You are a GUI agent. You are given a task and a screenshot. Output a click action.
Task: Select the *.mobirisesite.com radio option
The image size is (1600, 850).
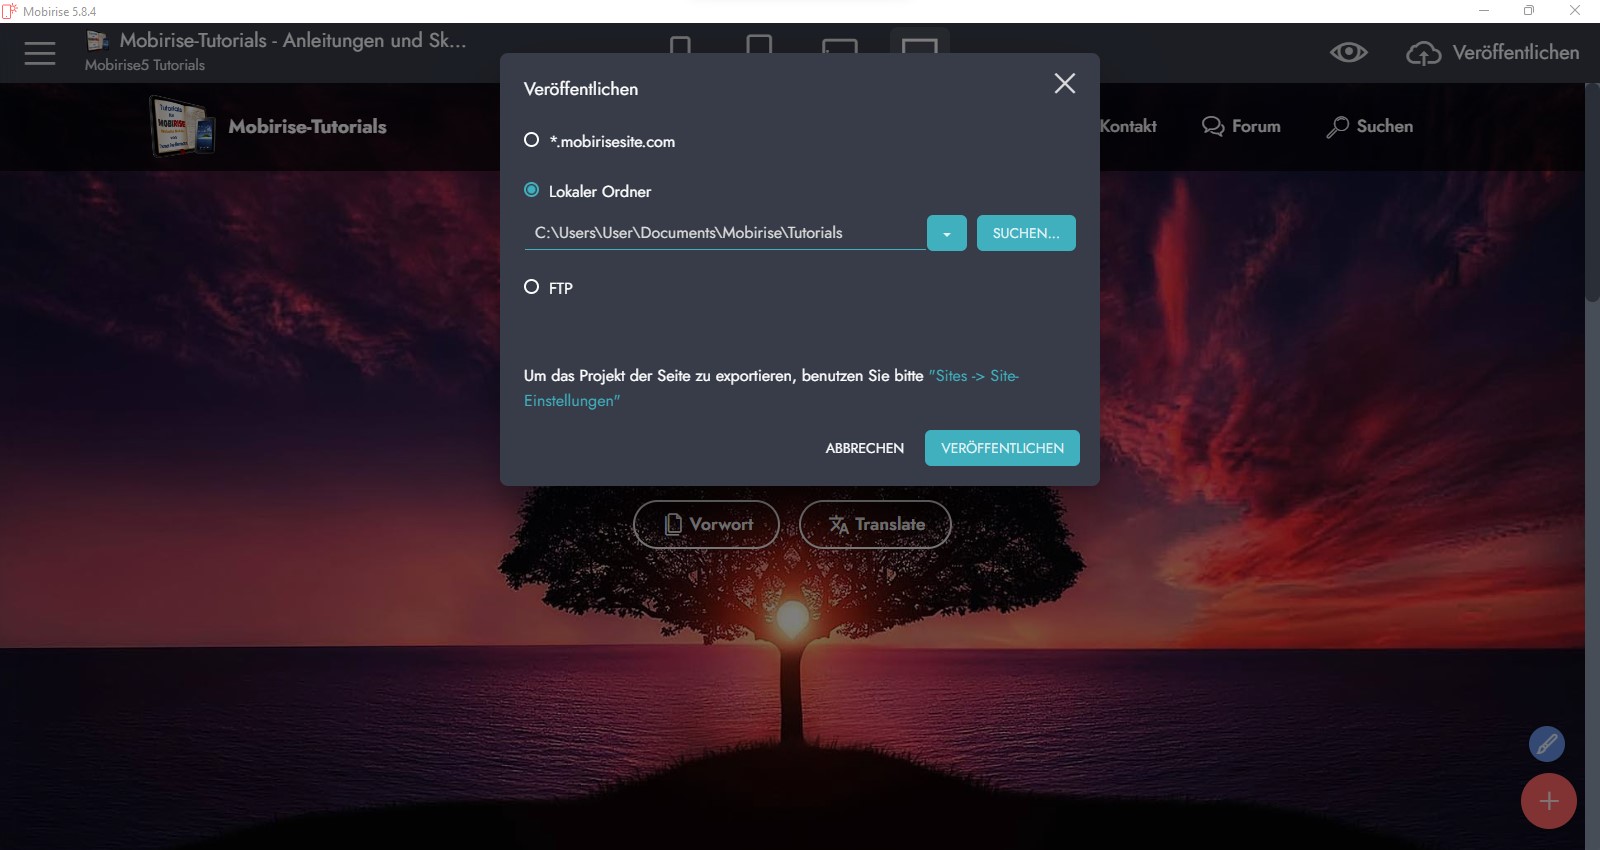click(532, 140)
